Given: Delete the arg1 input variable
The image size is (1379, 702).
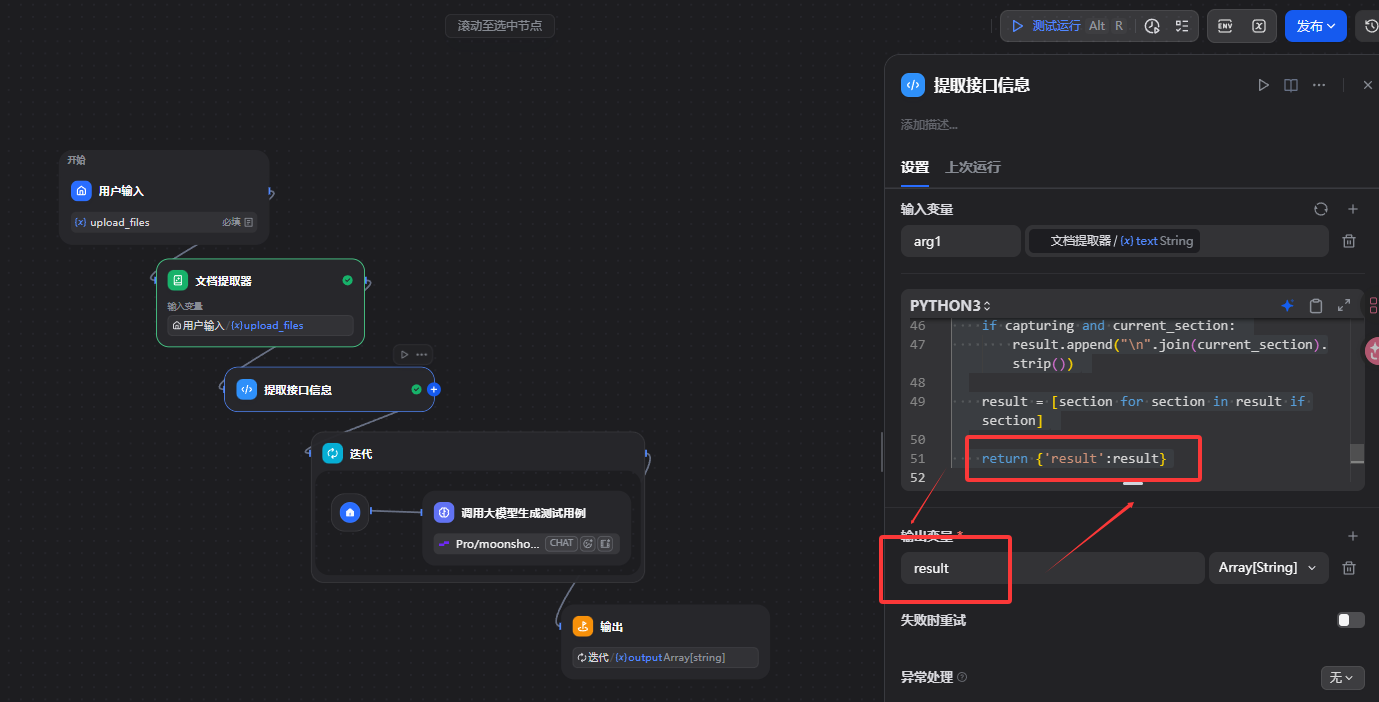Looking at the screenshot, I should (1349, 241).
